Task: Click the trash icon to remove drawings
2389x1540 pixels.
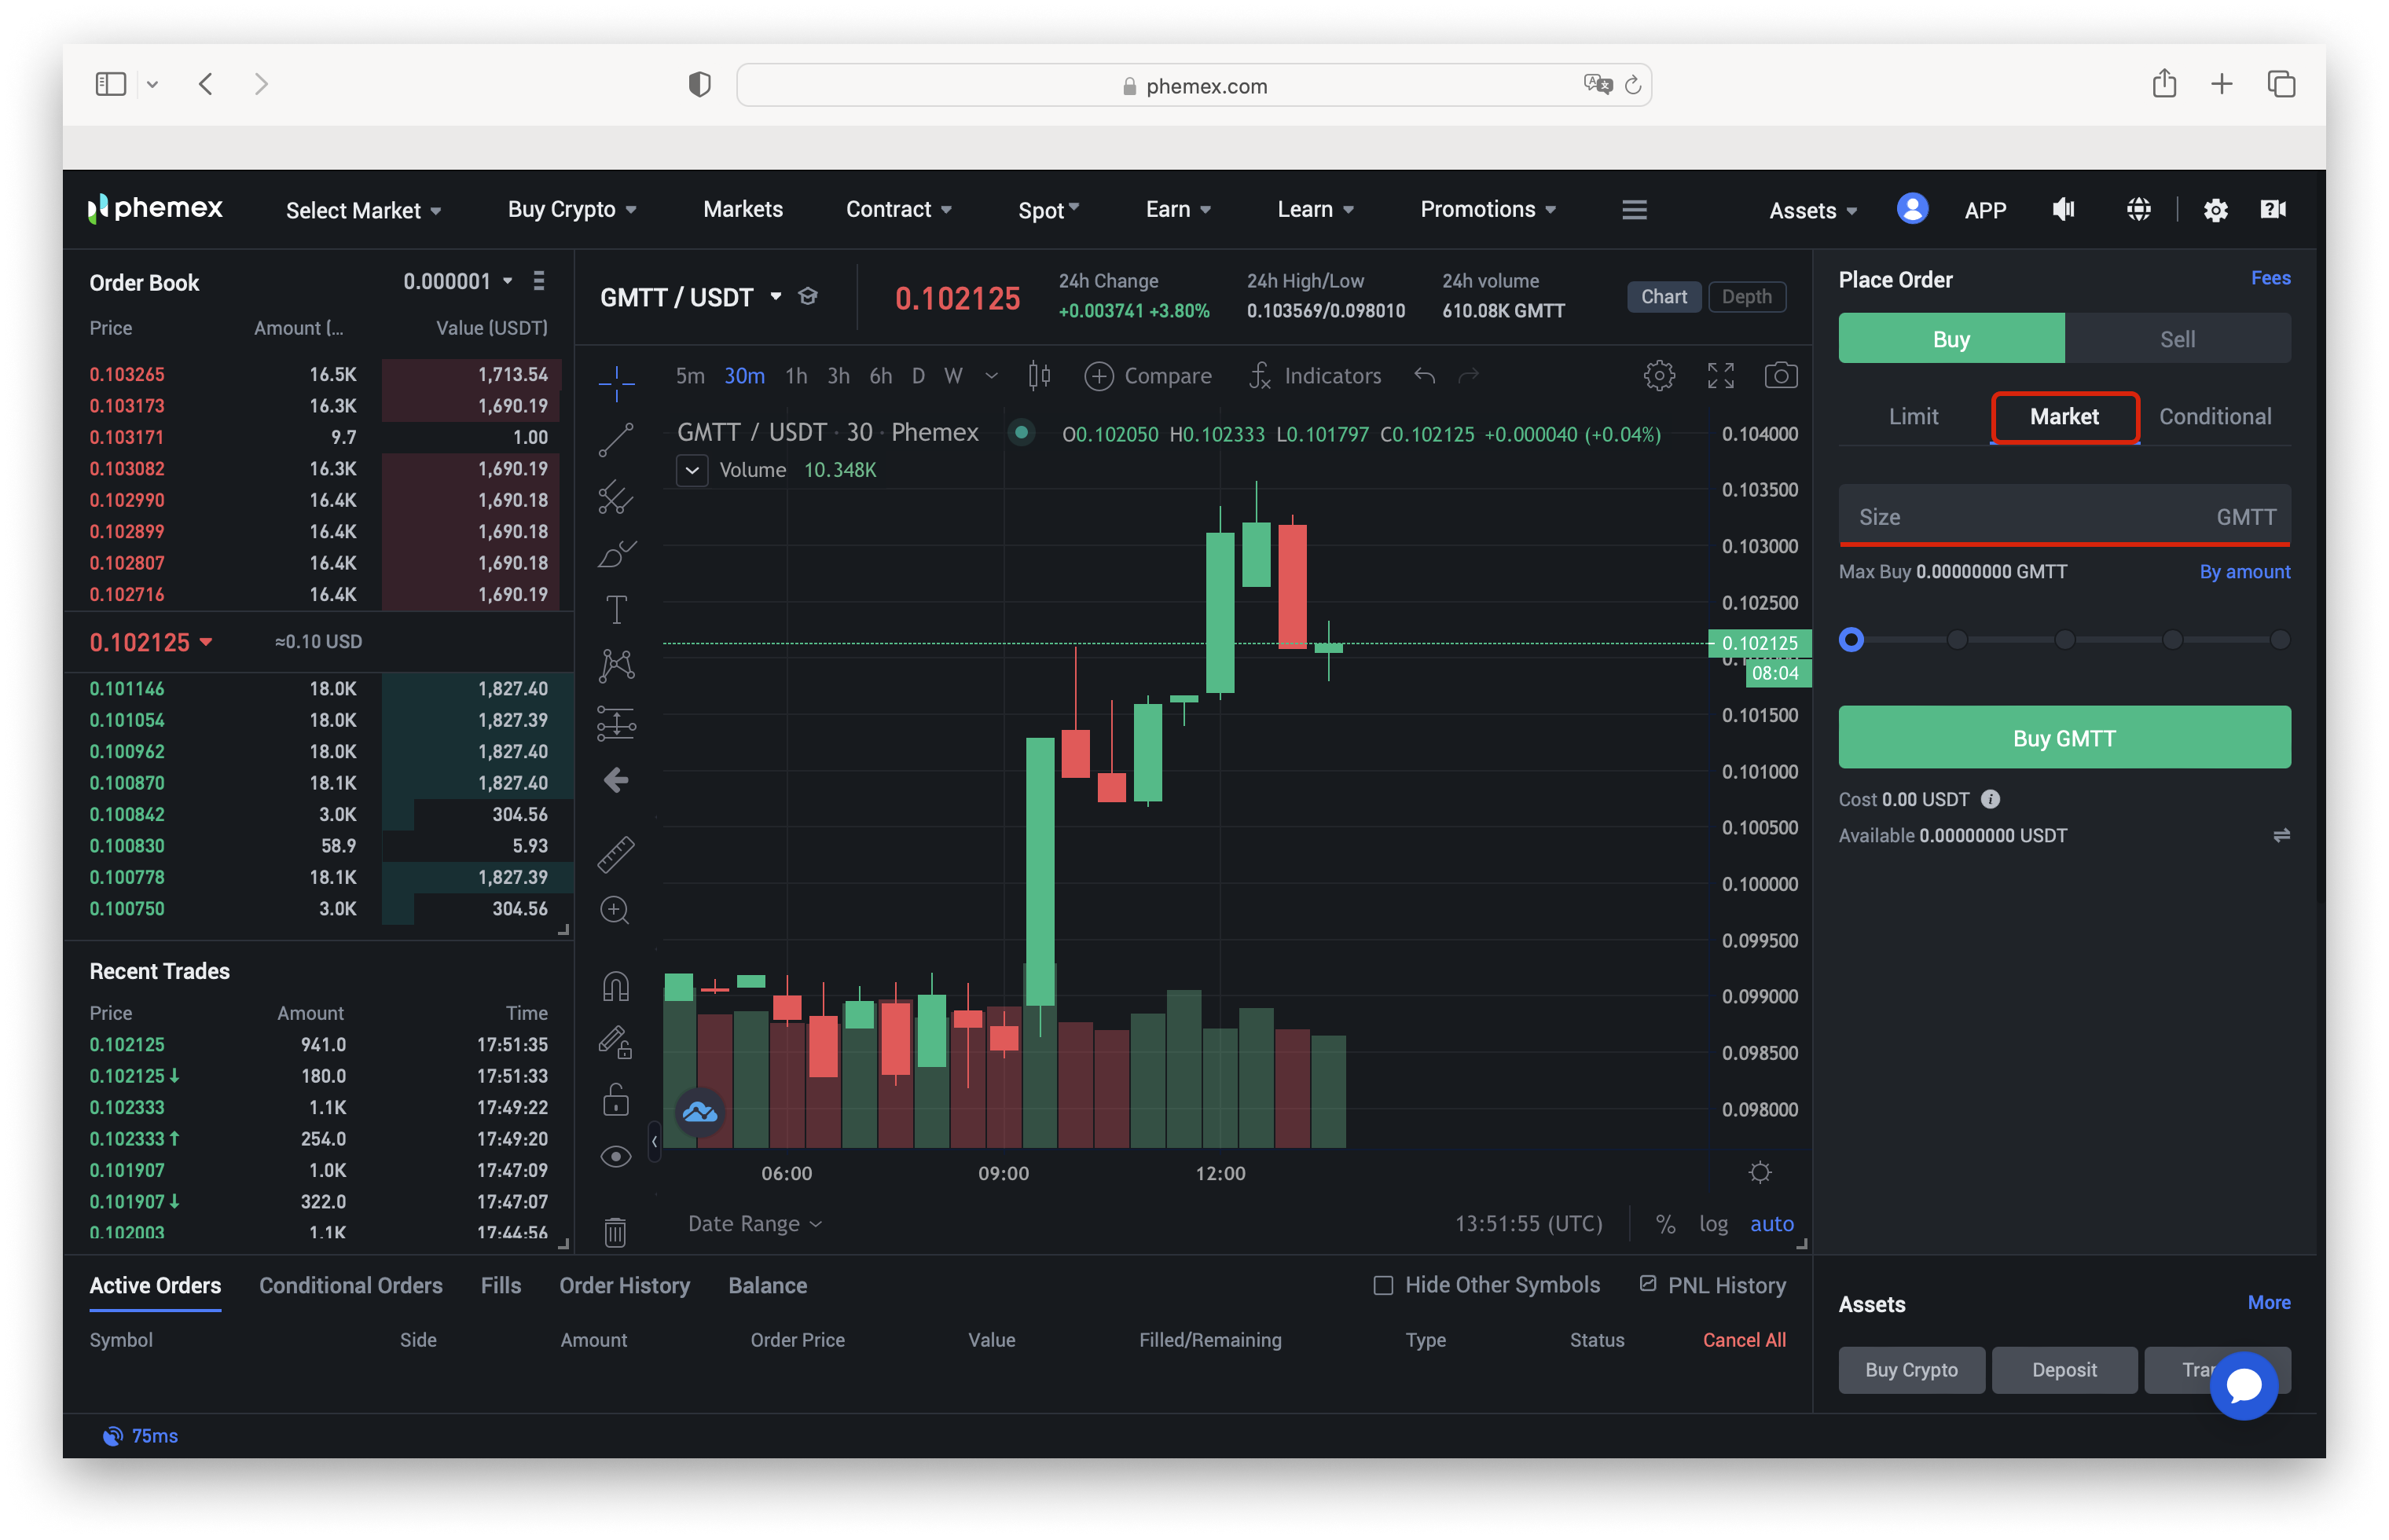Action: (616, 1232)
